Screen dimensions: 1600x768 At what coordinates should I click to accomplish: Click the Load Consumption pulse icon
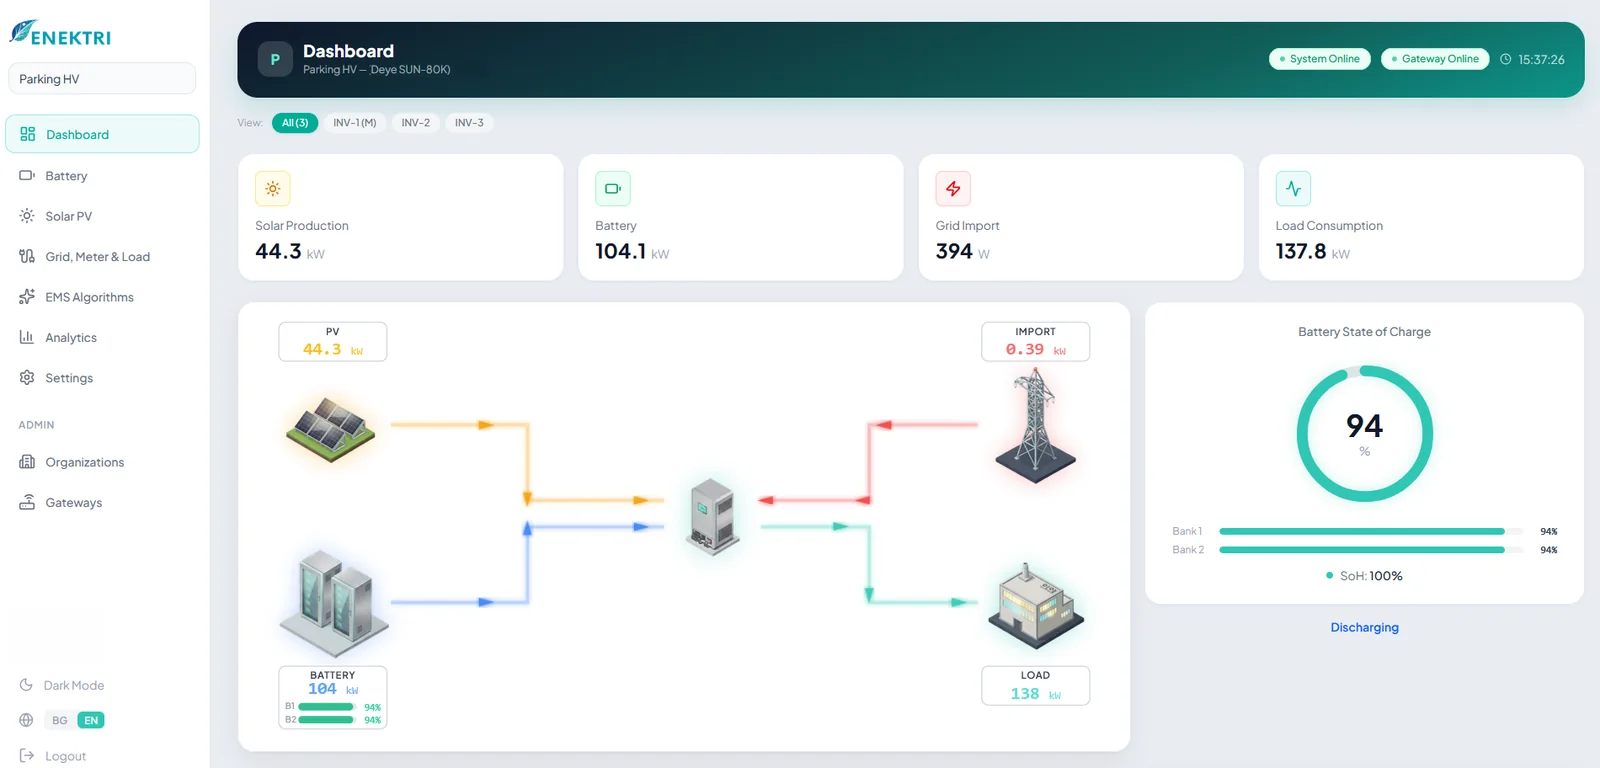(1293, 189)
